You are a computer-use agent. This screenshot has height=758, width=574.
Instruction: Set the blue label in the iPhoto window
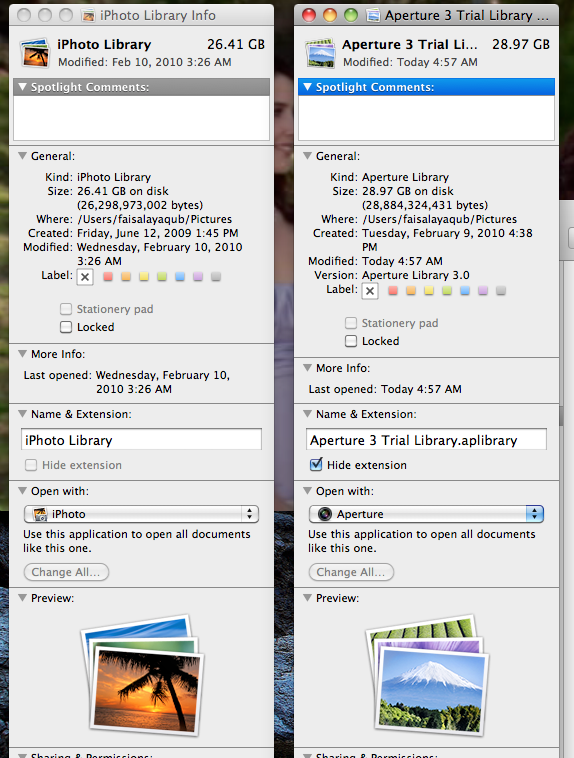pos(180,277)
